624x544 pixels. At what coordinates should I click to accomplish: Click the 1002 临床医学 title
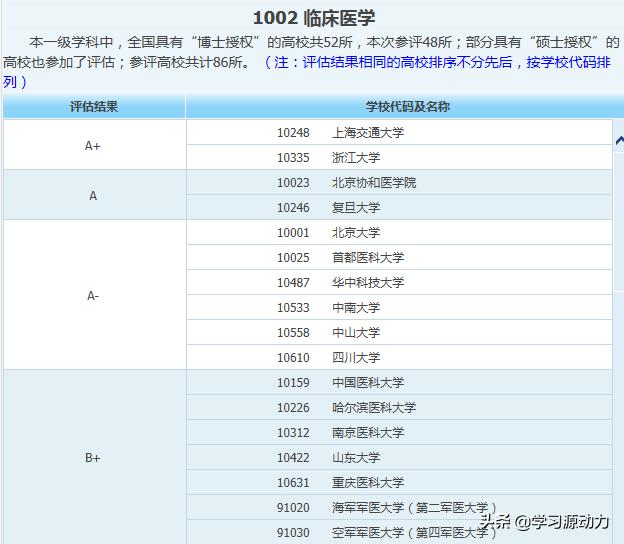coord(314,18)
